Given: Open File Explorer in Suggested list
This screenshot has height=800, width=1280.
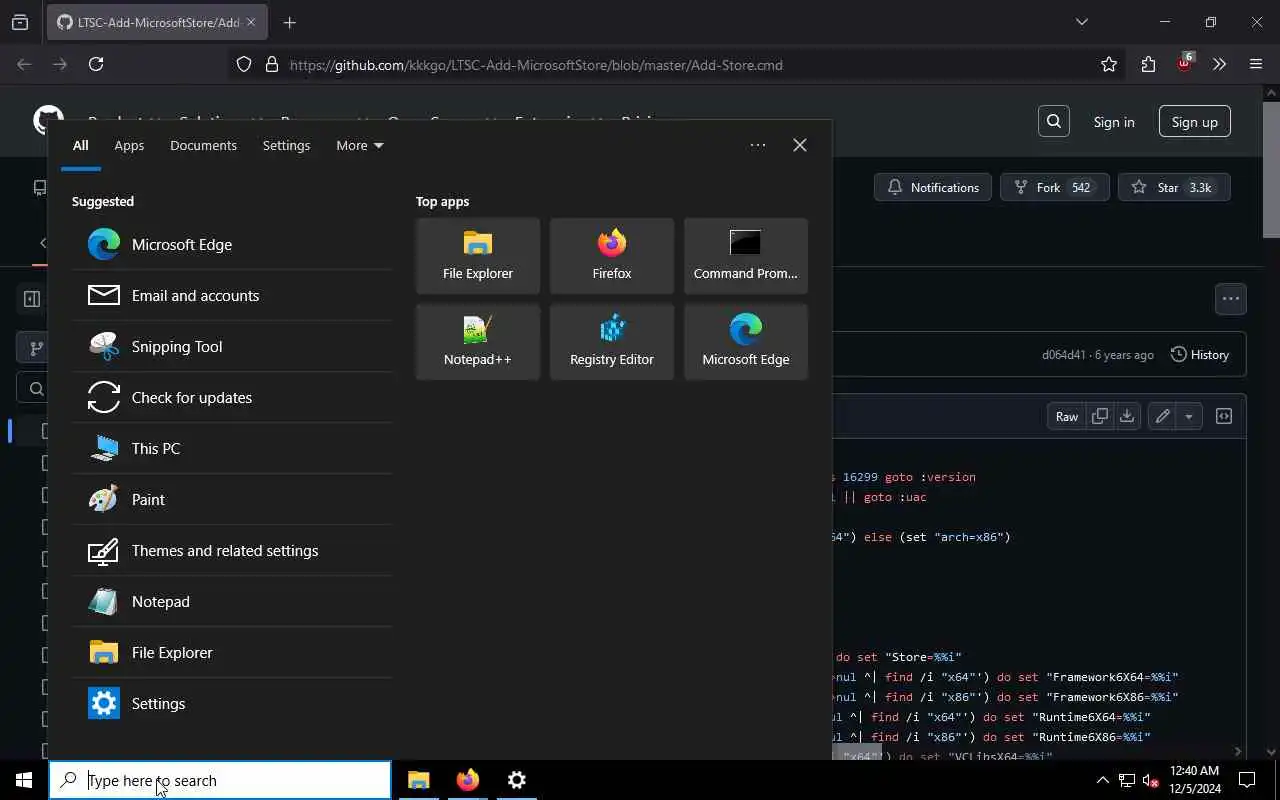Looking at the screenshot, I should pyautogui.click(x=232, y=652).
